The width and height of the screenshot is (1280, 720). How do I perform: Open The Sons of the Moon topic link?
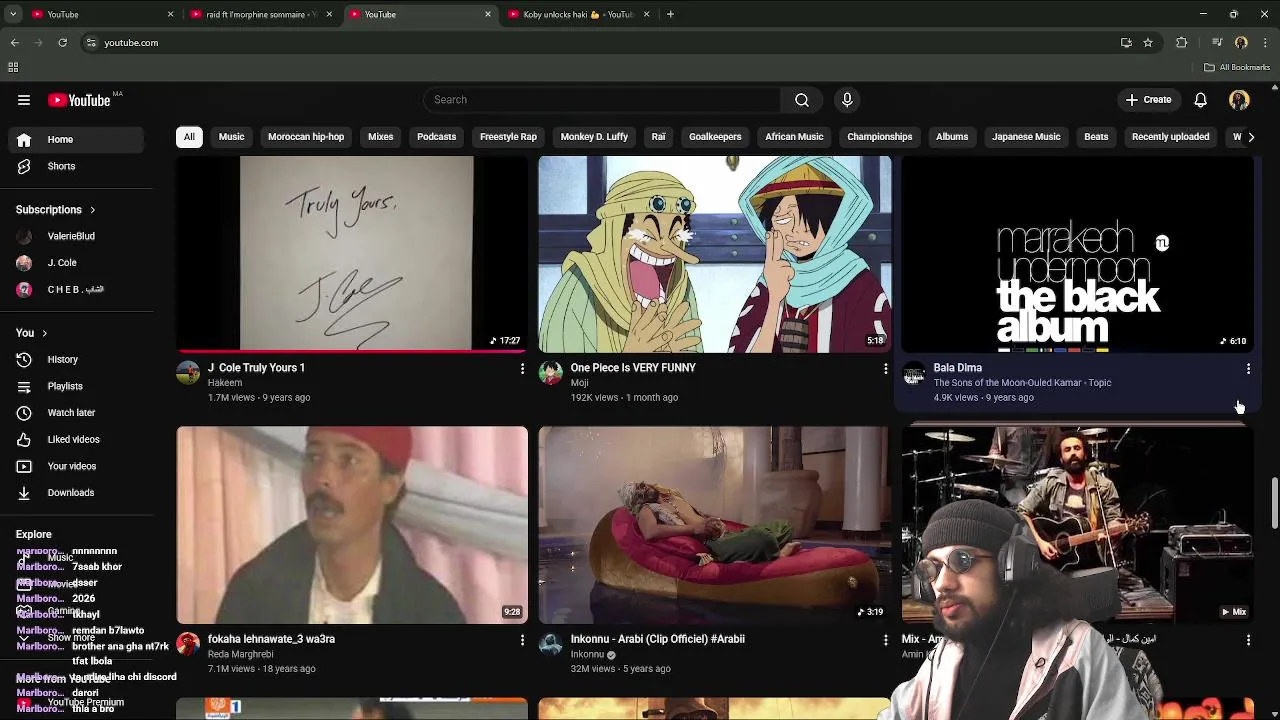[1022, 383]
